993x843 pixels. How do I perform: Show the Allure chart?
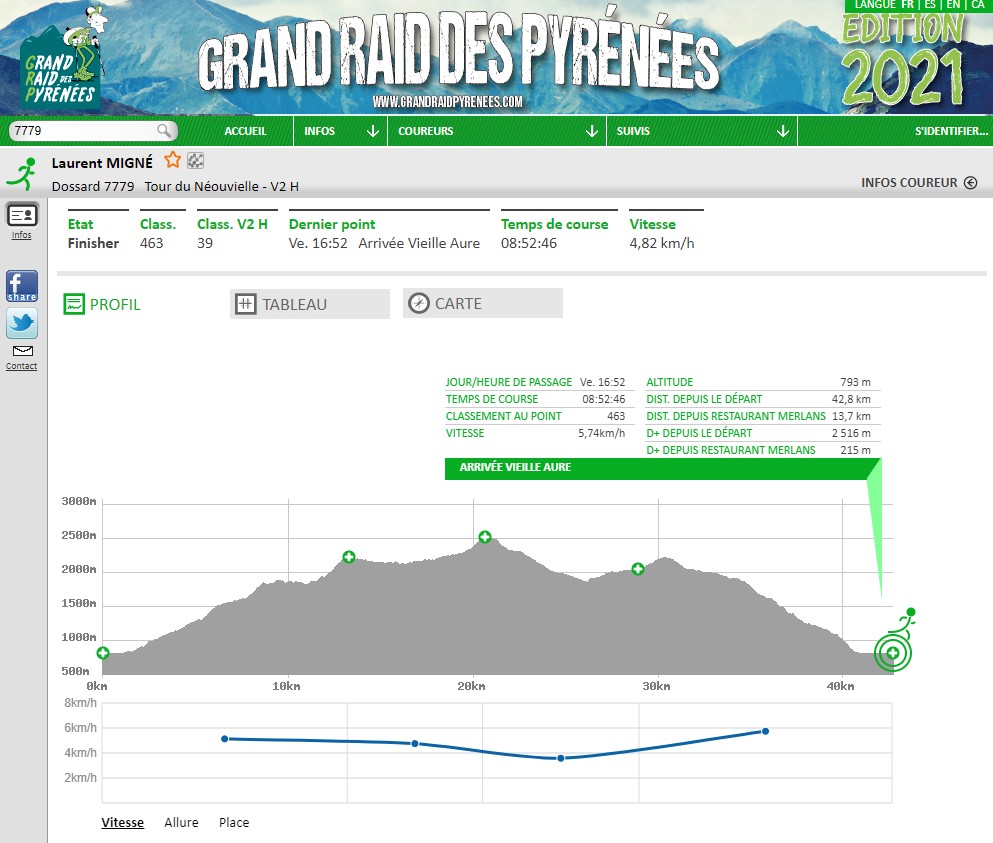(181, 822)
